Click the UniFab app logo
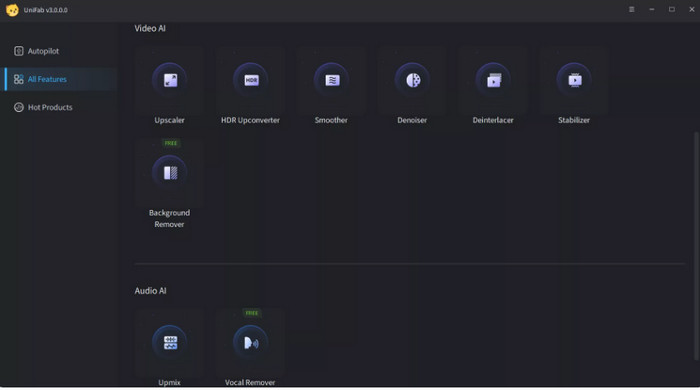This screenshot has width=700, height=390. (x=12, y=10)
